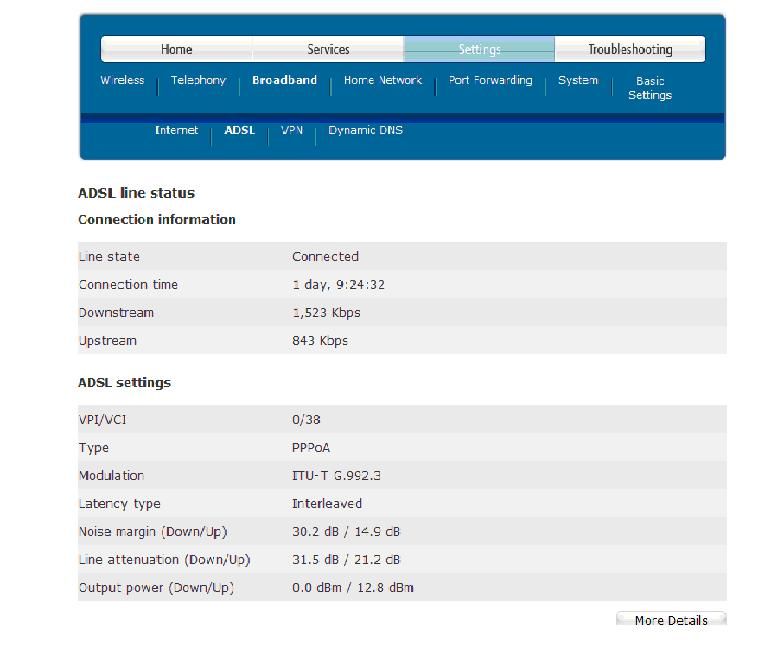Click the Connection time label
Image resolution: width=766 pixels, height=657 pixels.
pos(128,284)
